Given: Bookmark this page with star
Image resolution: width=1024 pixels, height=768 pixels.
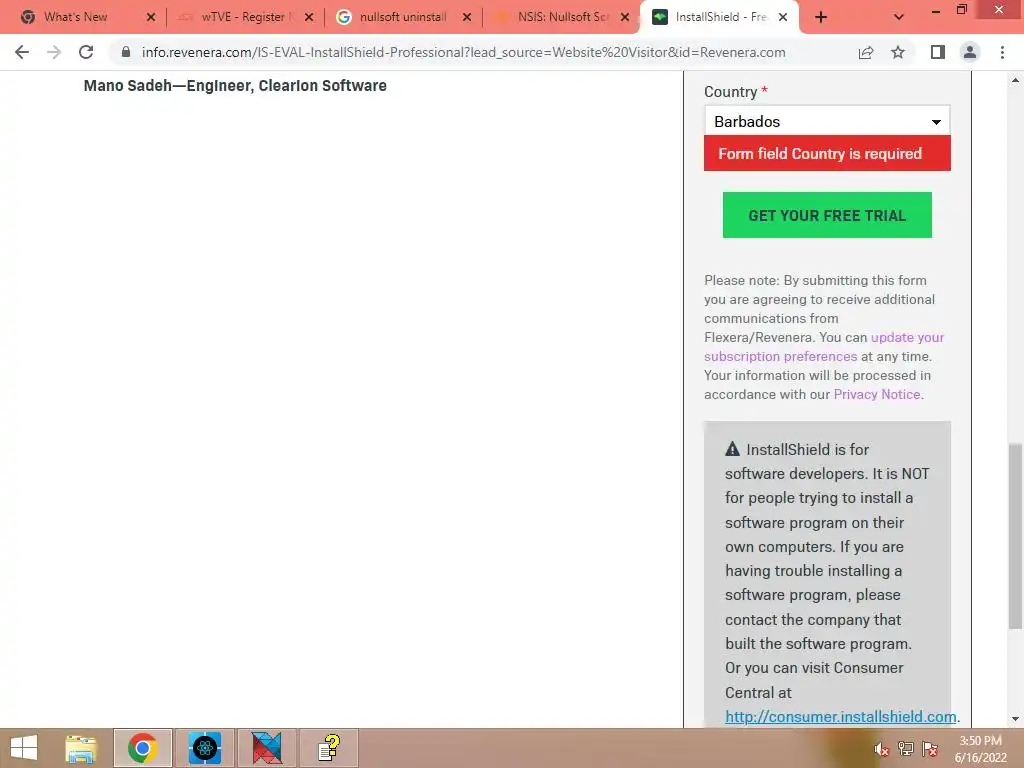Looking at the screenshot, I should [x=898, y=52].
